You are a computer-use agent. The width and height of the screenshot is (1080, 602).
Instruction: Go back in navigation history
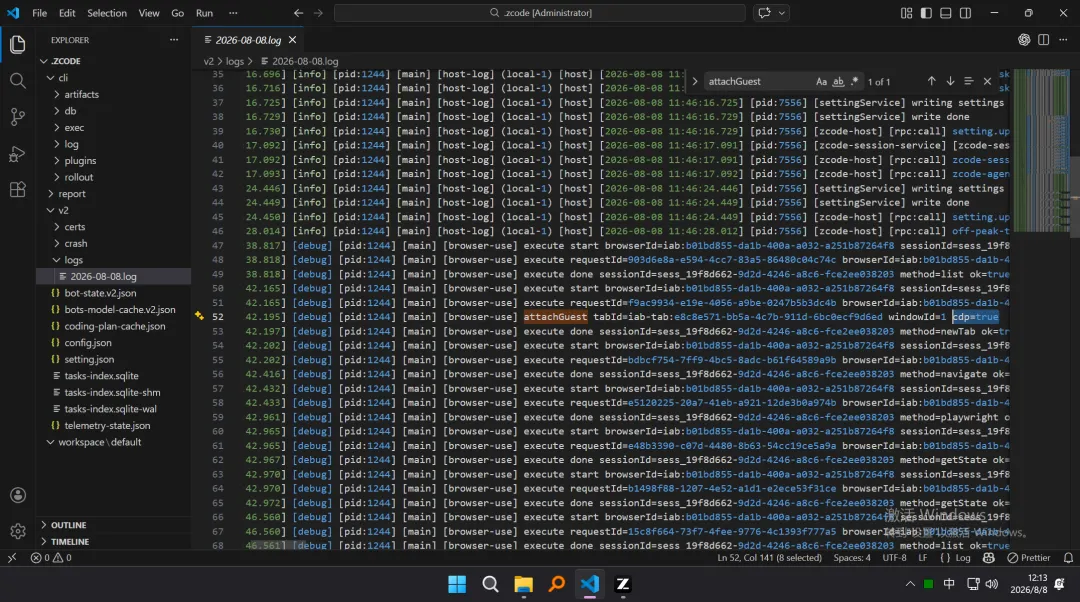click(x=298, y=12)
